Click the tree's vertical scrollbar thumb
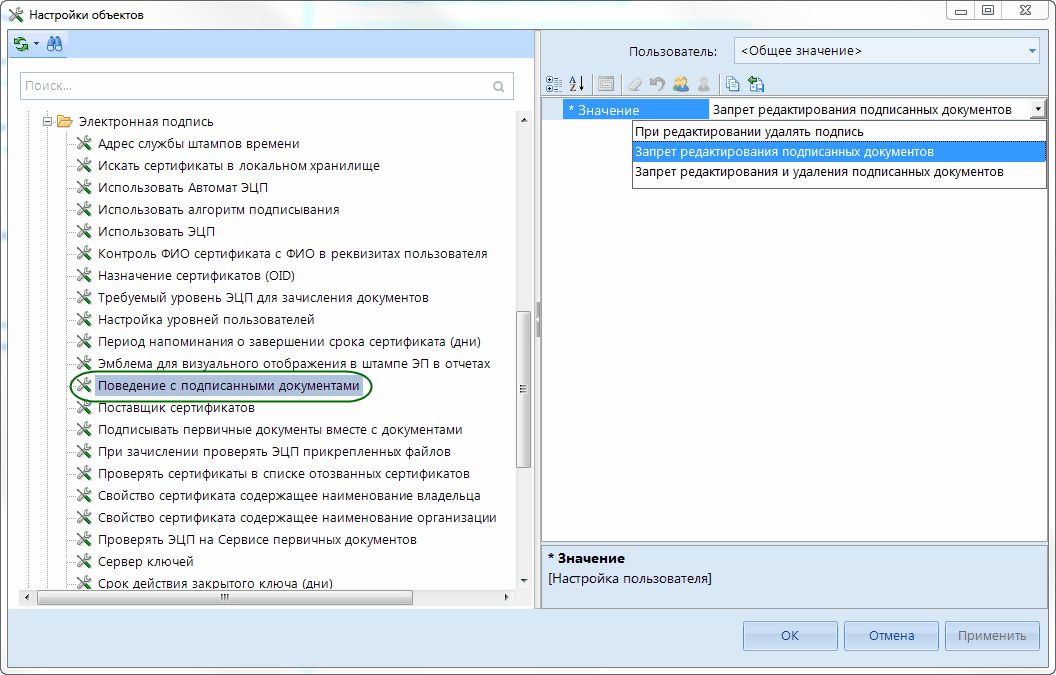The image size is (1056, 675). click(523, 390)
